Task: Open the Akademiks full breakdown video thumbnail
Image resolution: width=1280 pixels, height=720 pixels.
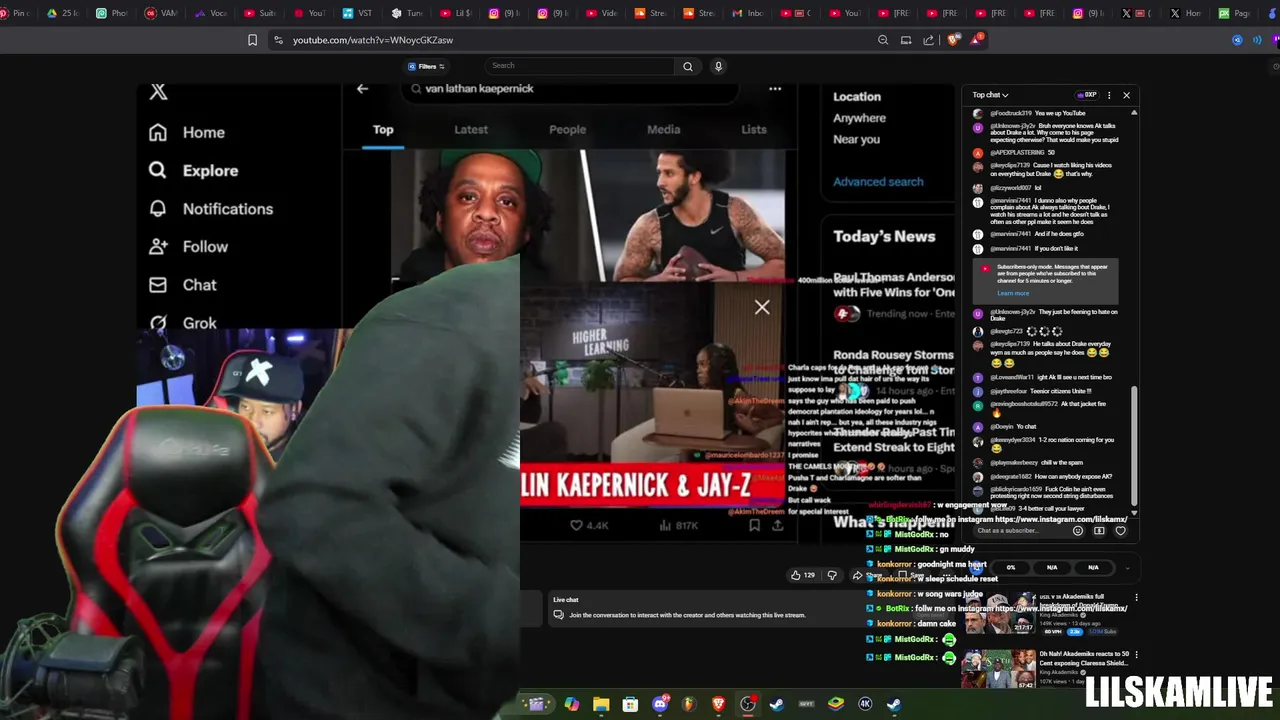Action: click(x=999, y=615)
